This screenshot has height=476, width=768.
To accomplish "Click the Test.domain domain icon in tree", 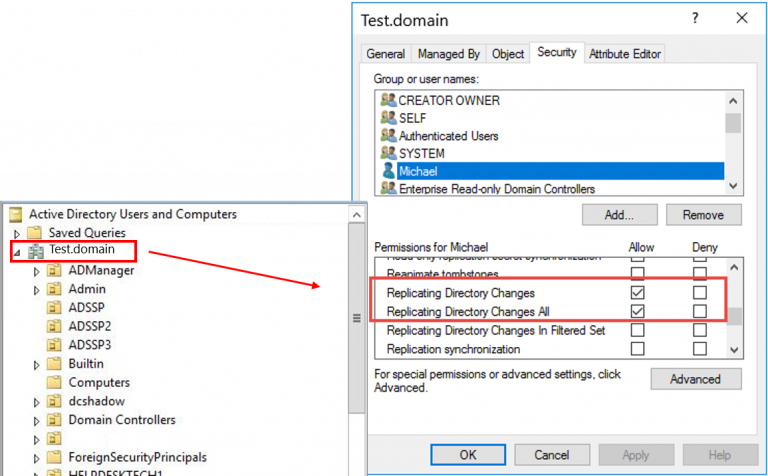I will tap(36, 251).
